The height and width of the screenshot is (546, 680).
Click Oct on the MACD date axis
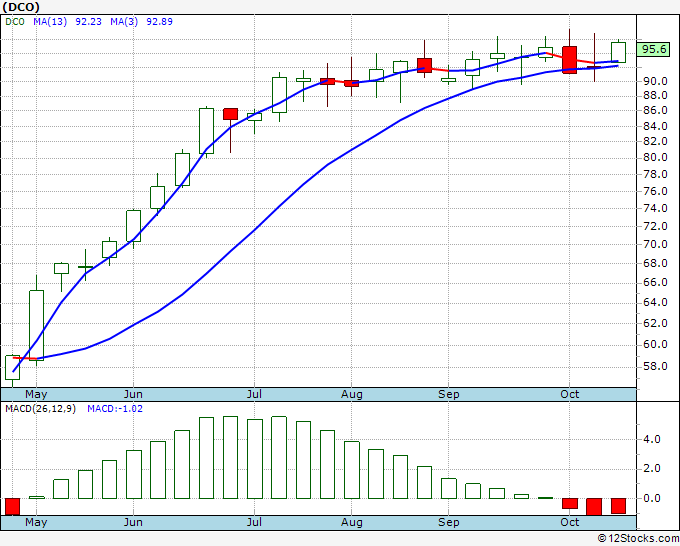click(x=569, y=522)
